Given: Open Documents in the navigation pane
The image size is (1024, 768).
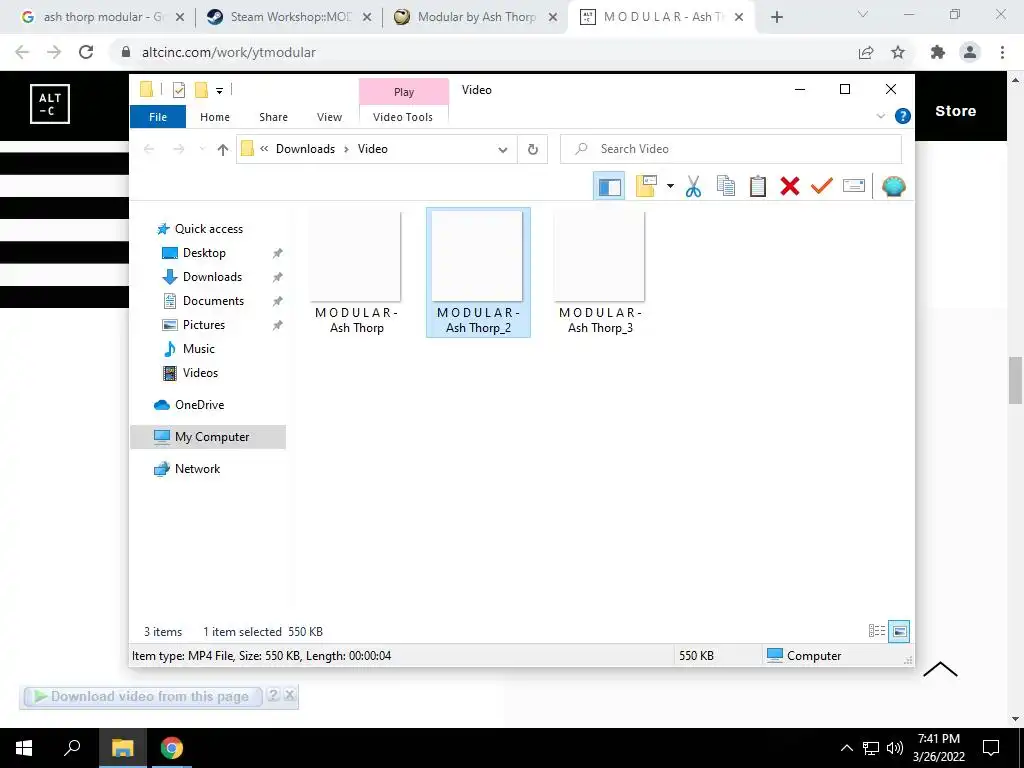Looking at the screenshot, I should [213, 301].
